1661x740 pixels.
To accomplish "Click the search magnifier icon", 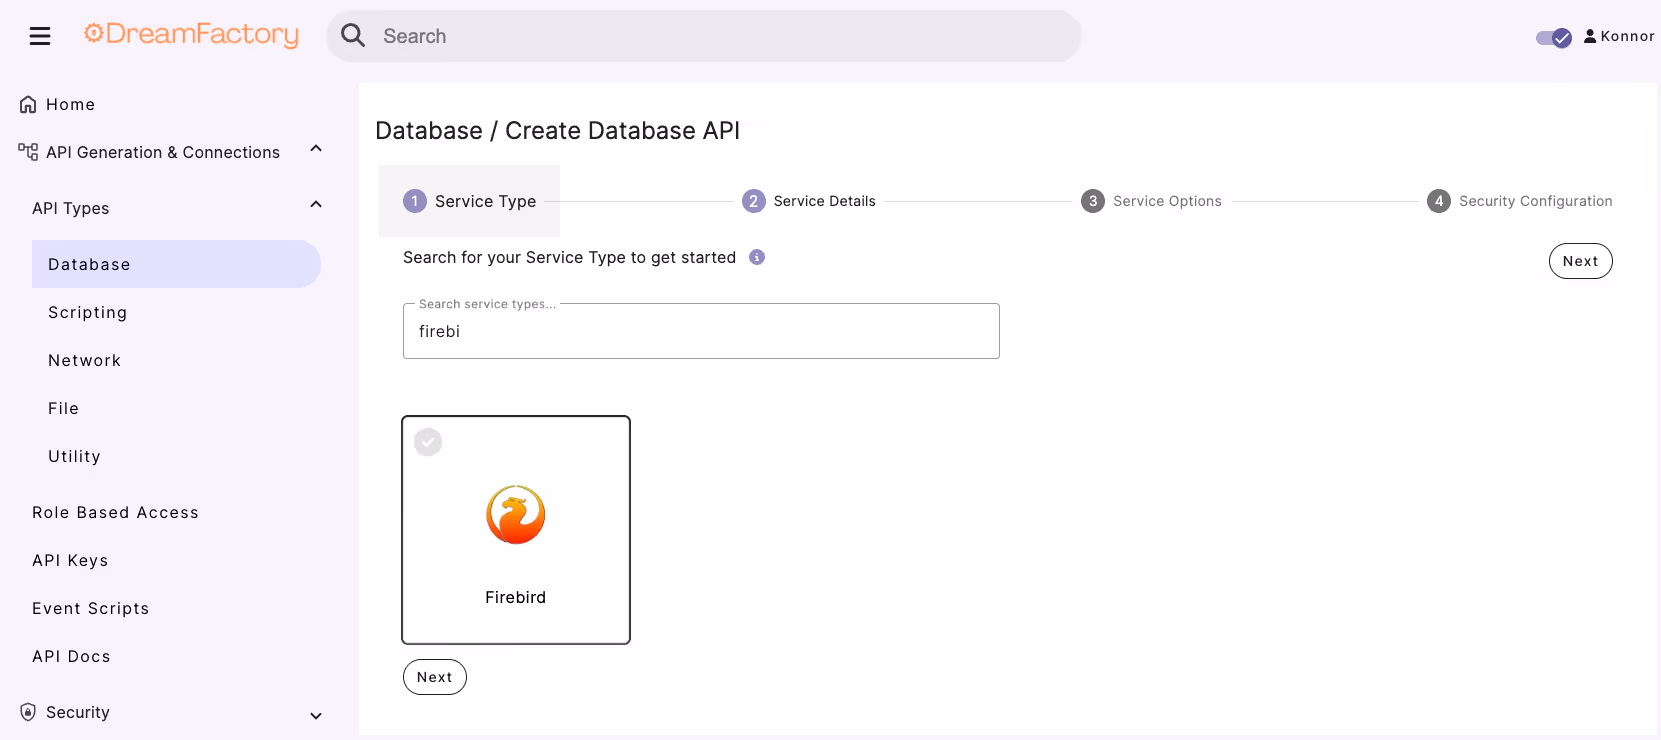I will point(353,36).
